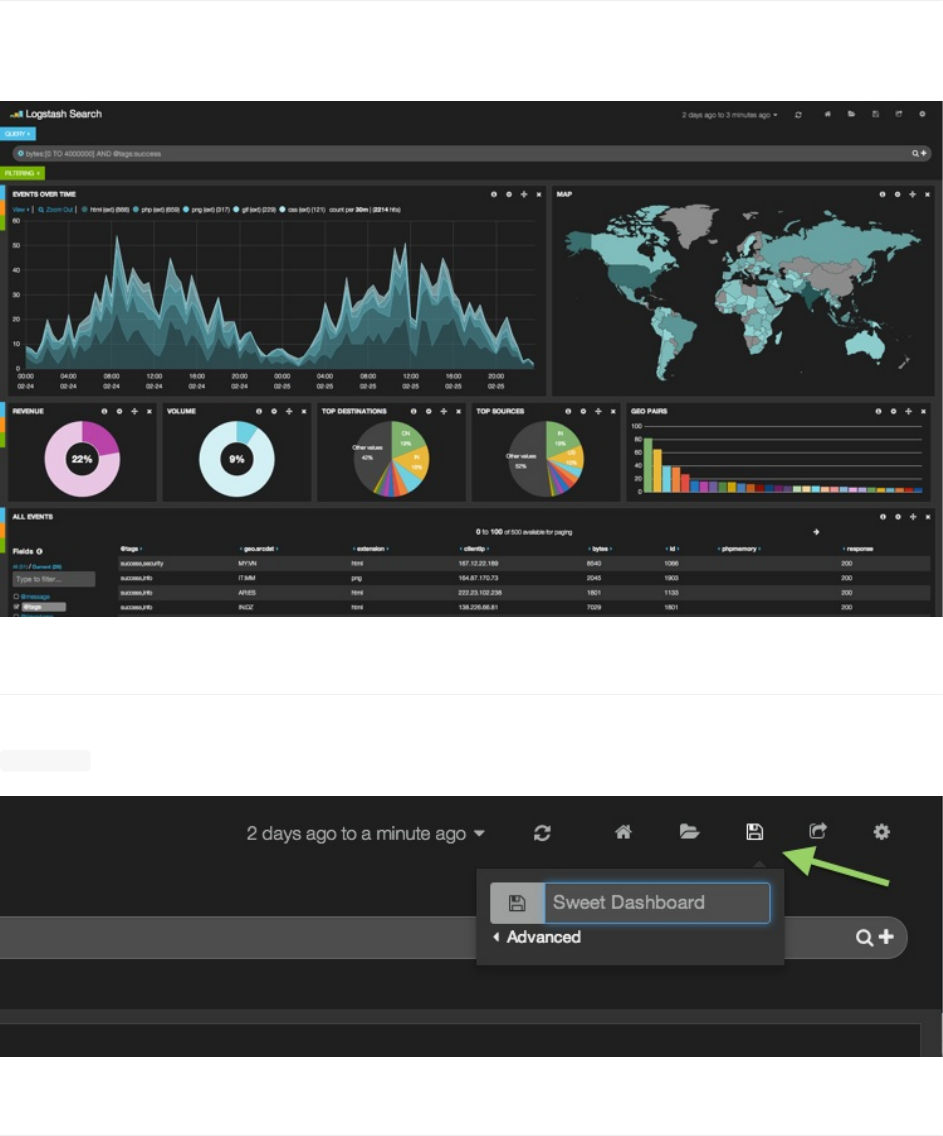Click the Sweet Dashboard name input field
The height and width of the screenshot is (1136, 943).
tap(657, 903)
